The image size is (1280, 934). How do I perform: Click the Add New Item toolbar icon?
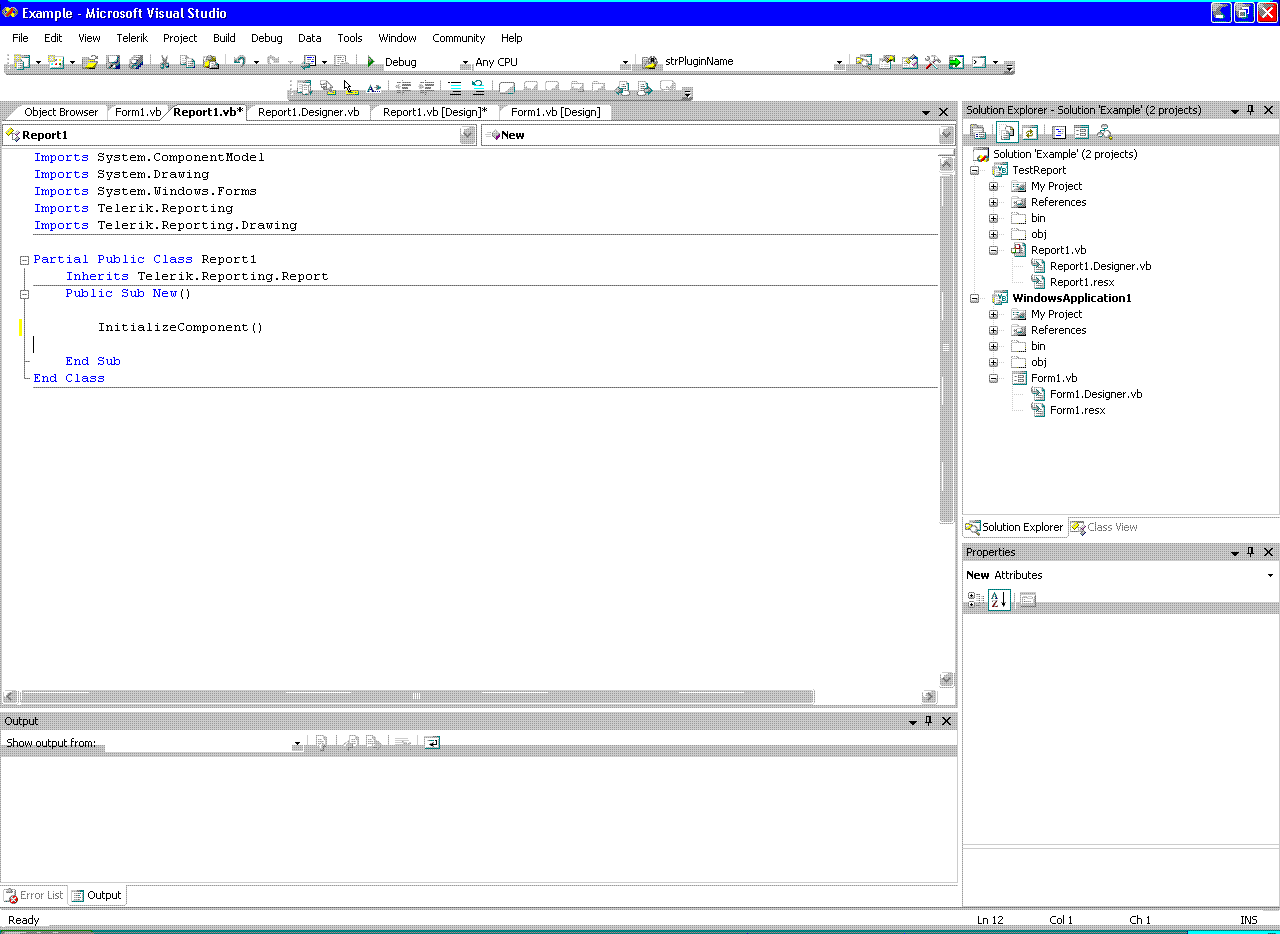pyautogui.click(x=56, y=62)
